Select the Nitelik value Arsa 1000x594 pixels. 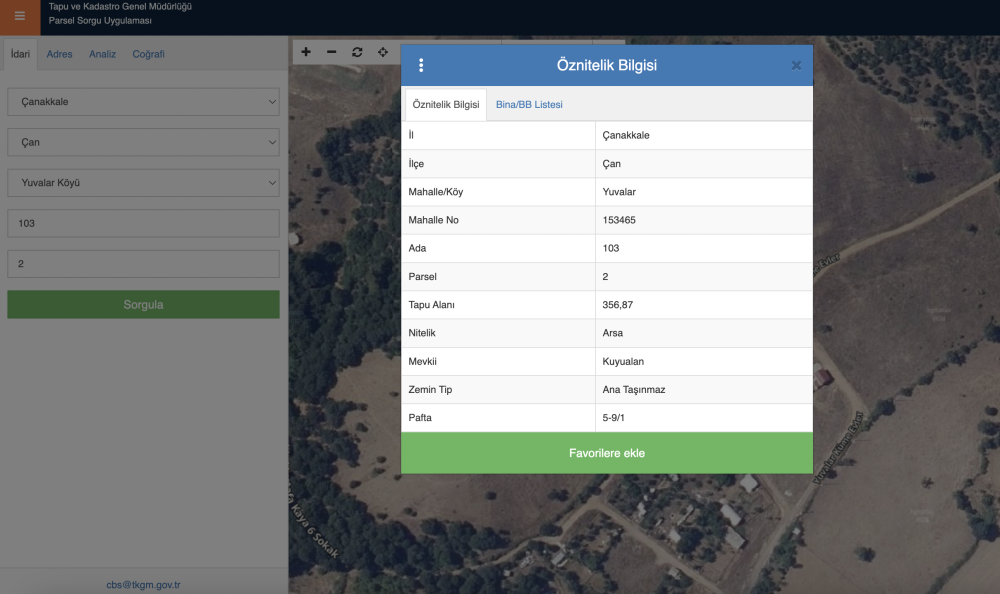point(613,333)
